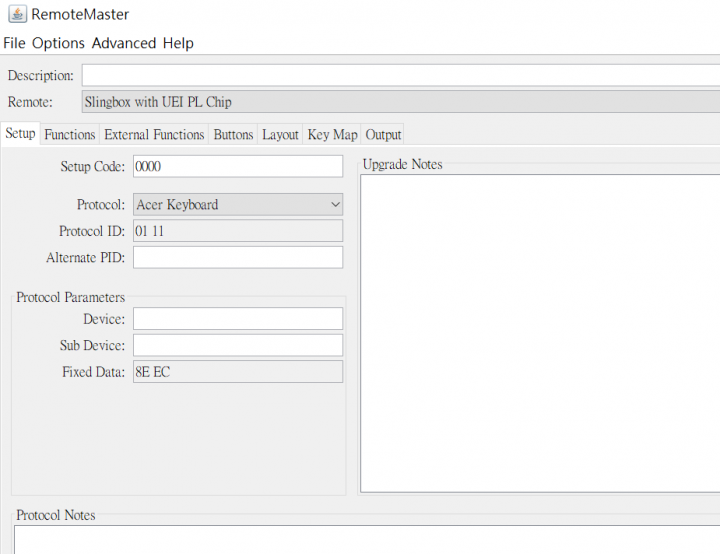Click inside the Protocol Notes area

point(367,540)
